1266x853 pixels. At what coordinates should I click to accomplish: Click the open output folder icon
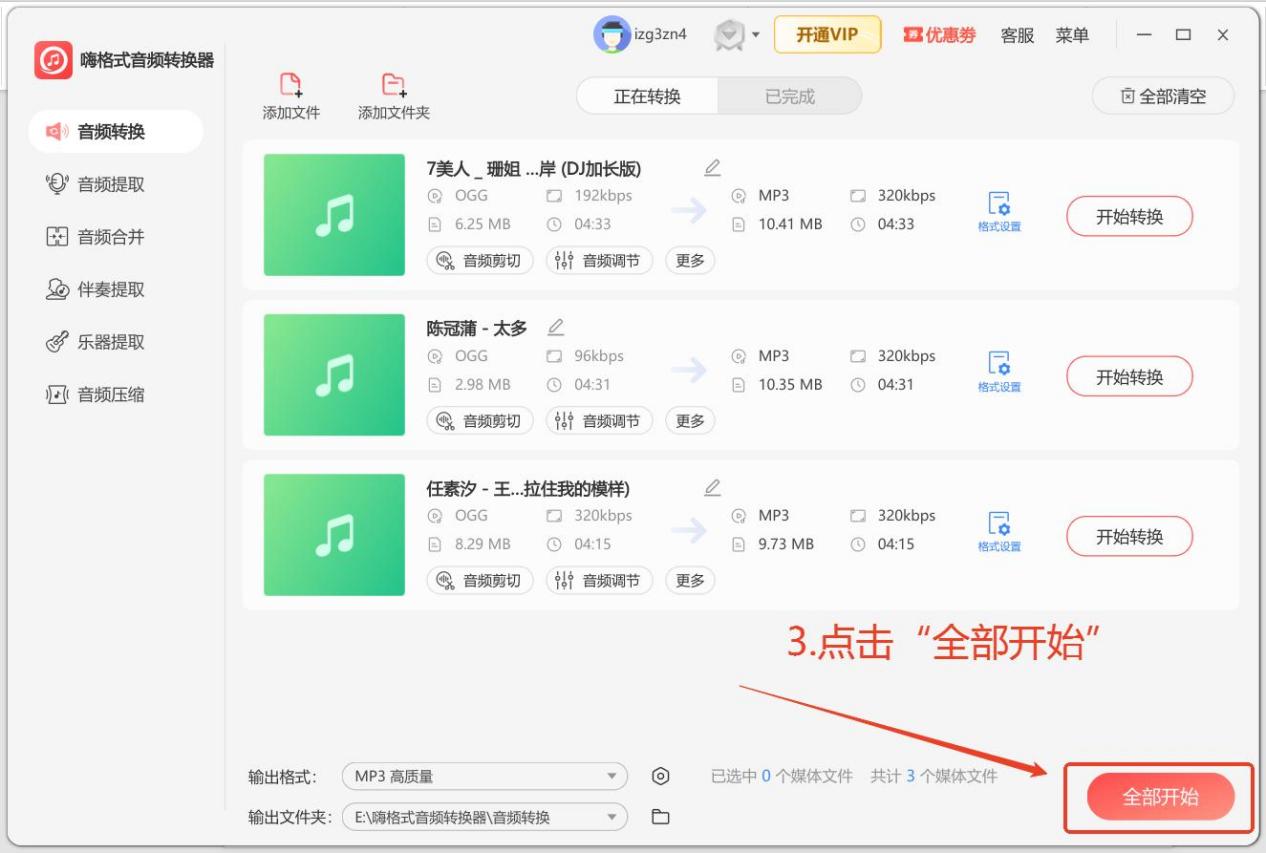pyautogui.click(x=660, y=817)
